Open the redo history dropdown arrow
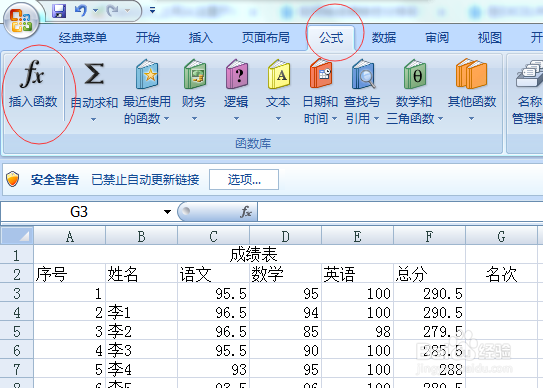Image resolution: width=543 pixels, height=388 pixels. tap(127, 11)
